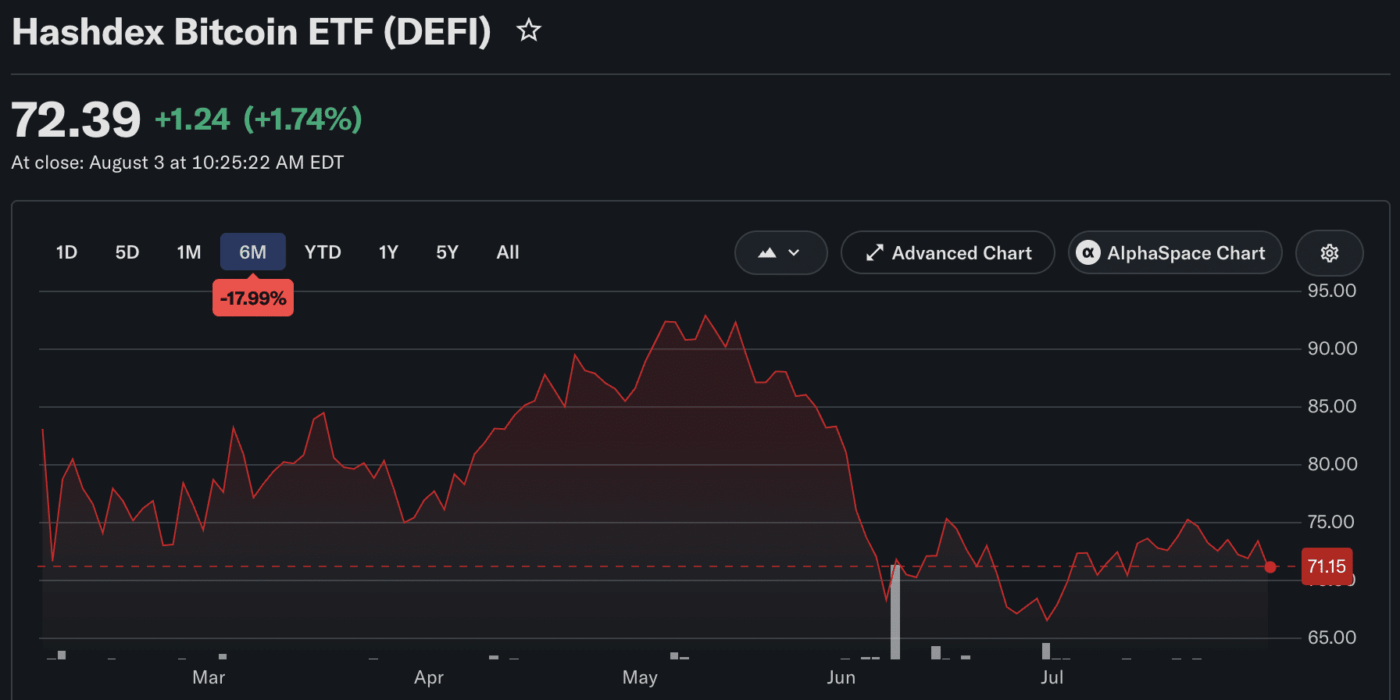
Task: Click the tall June volume bar
Action: point(895,612)
